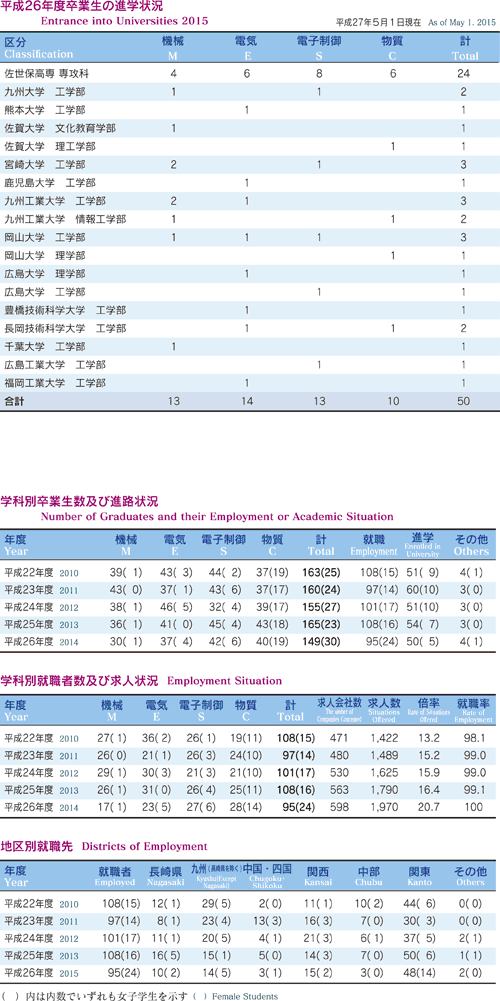
Task: Click 'Number of Graduates and their Employment or Academic Situation'
Action: point(216,516)
